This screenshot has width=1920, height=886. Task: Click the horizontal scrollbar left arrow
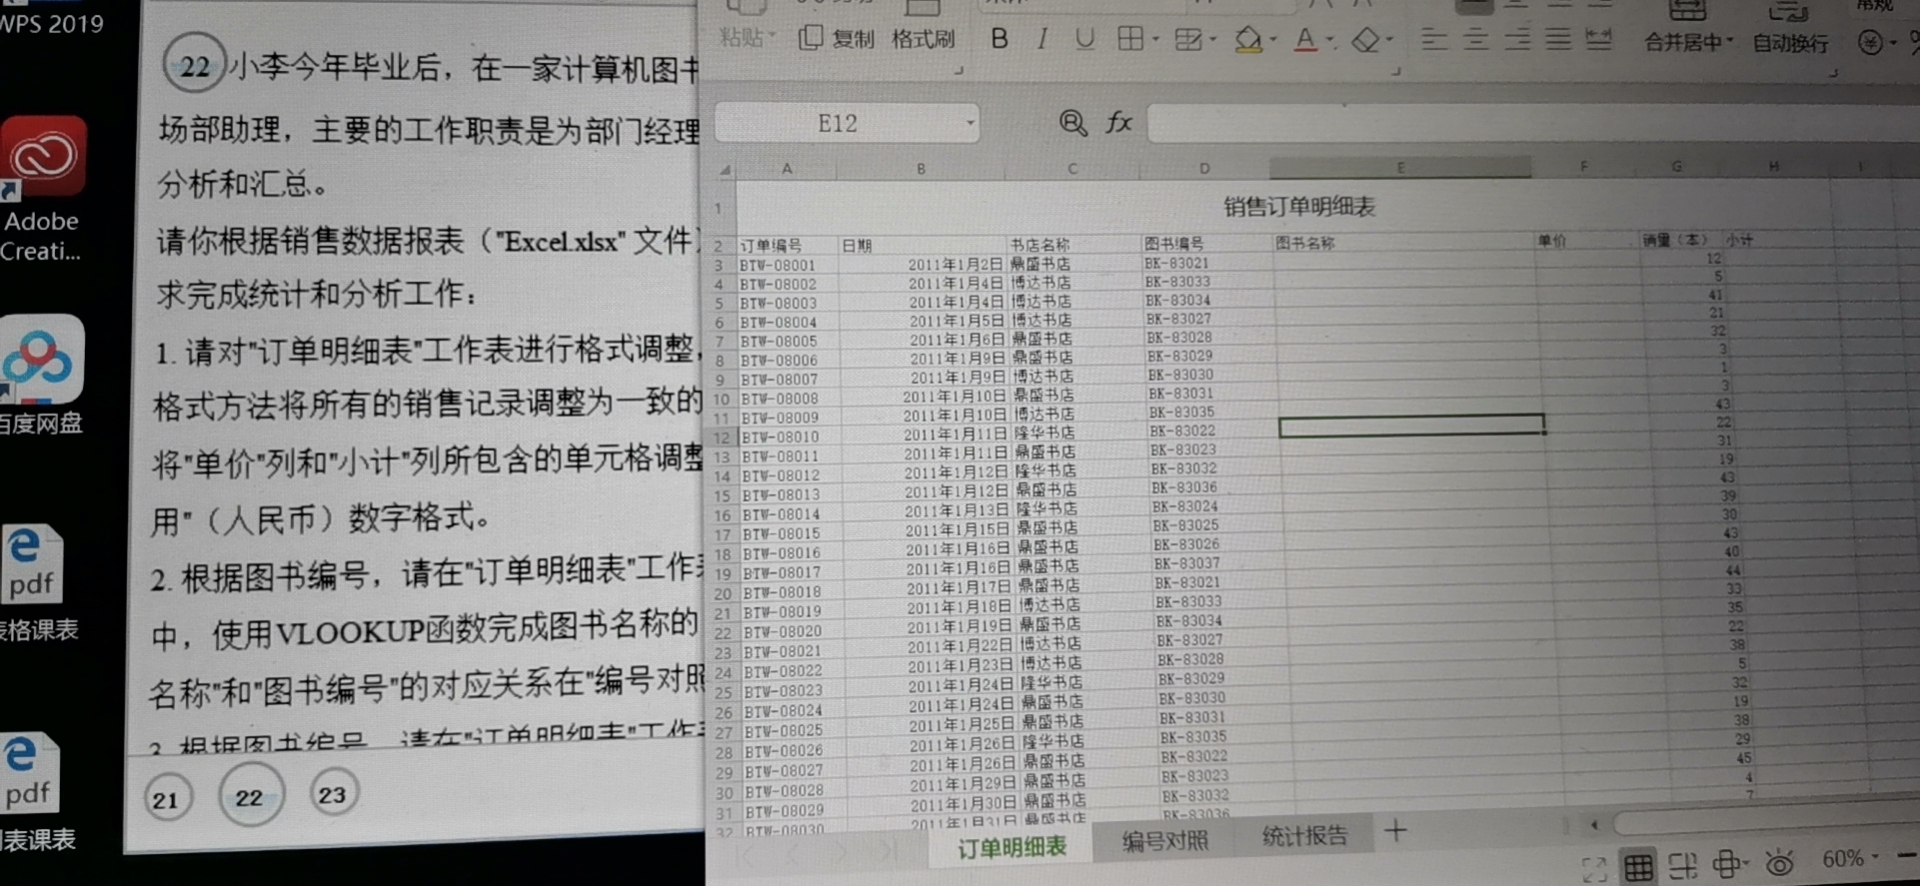coord(1594,825)
